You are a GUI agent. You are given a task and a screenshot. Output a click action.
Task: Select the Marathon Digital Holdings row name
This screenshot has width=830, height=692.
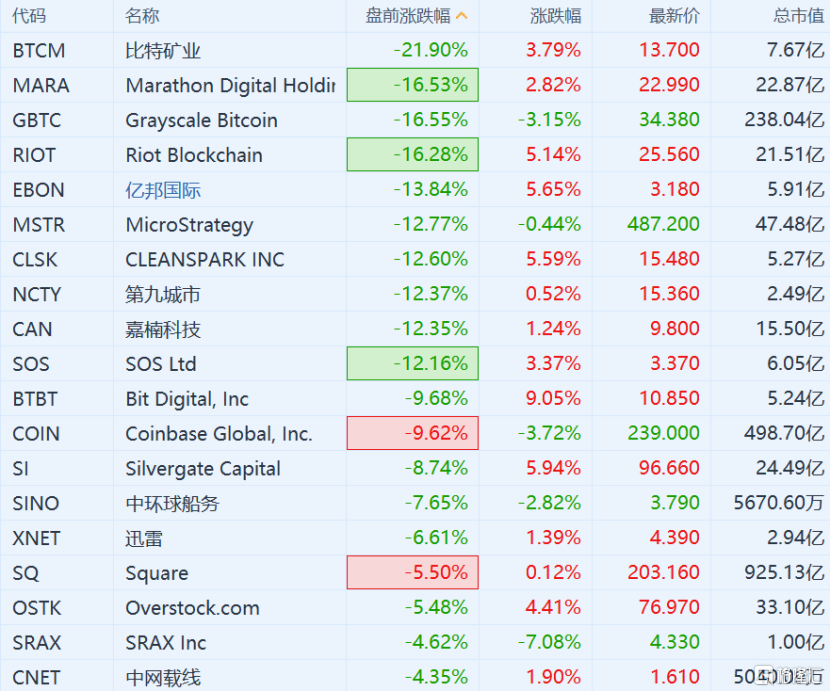click(230, 85)
